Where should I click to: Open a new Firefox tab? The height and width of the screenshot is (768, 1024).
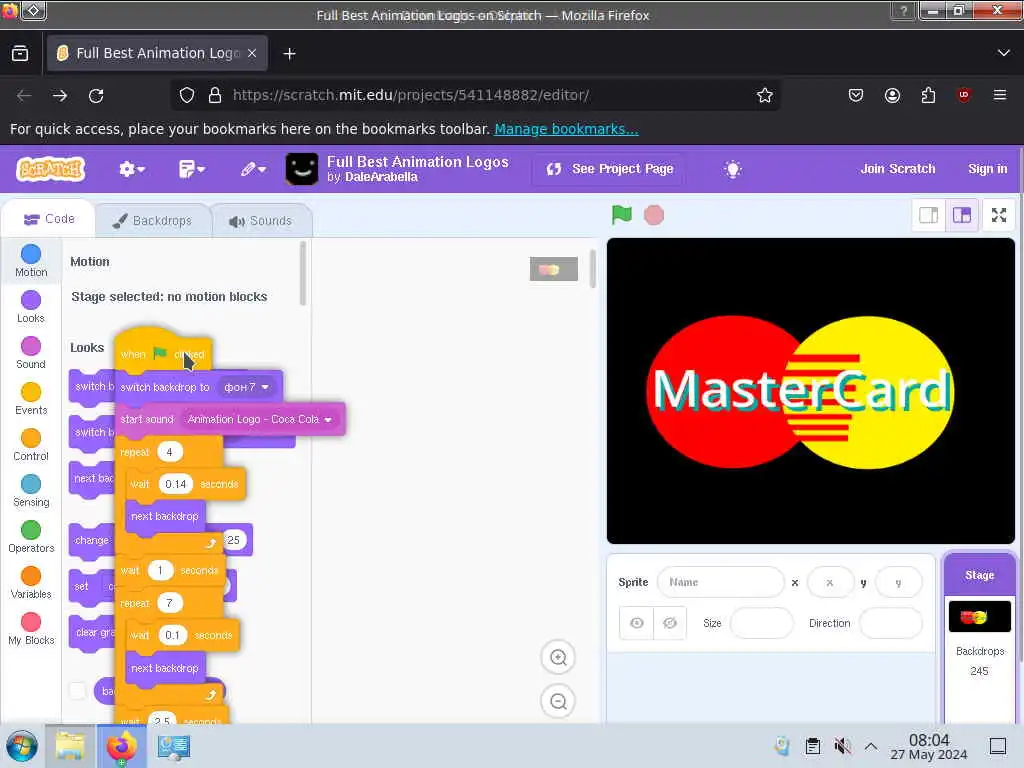pos(289,54)
